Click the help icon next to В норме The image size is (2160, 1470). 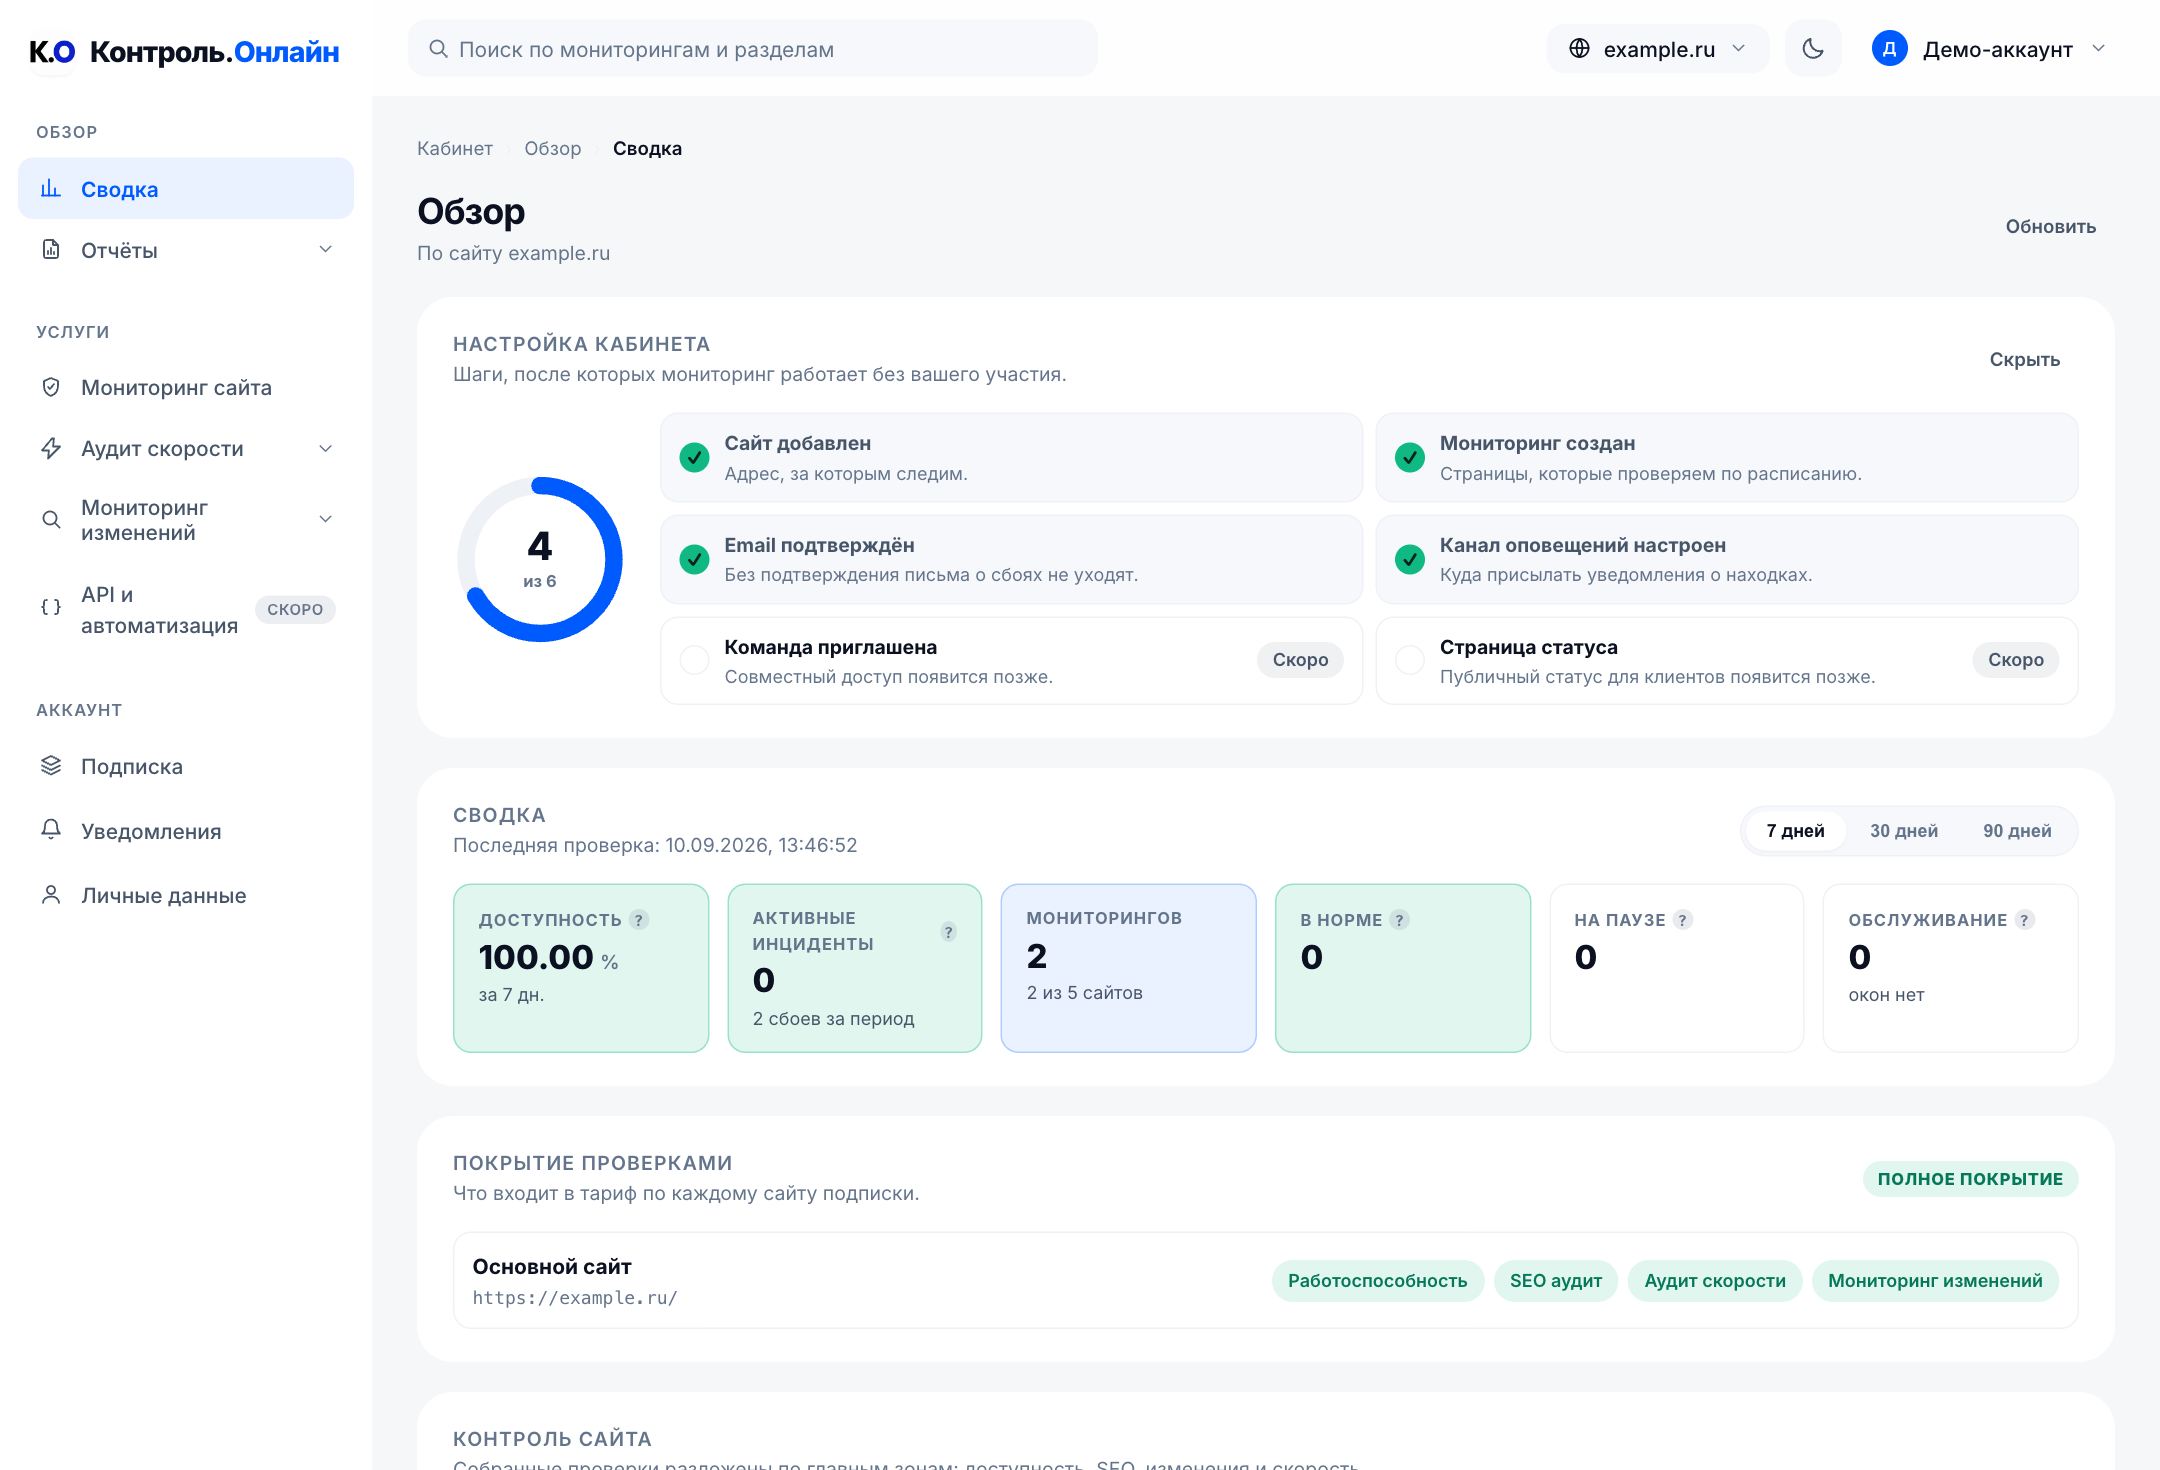1400,920
